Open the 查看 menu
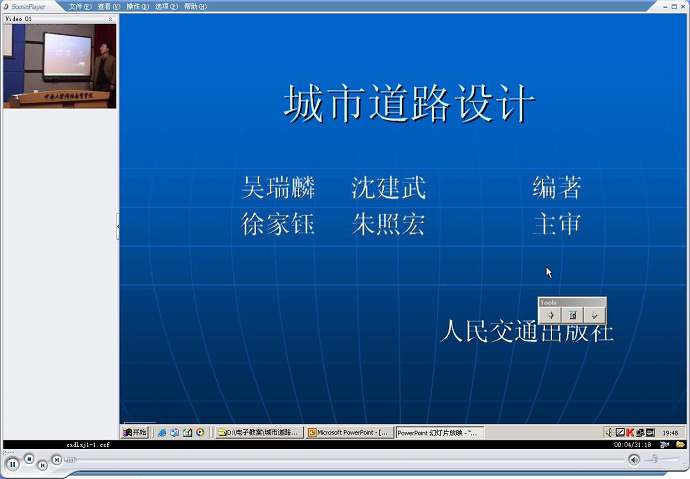The image size is (690, 479). [x=109, y=6]
